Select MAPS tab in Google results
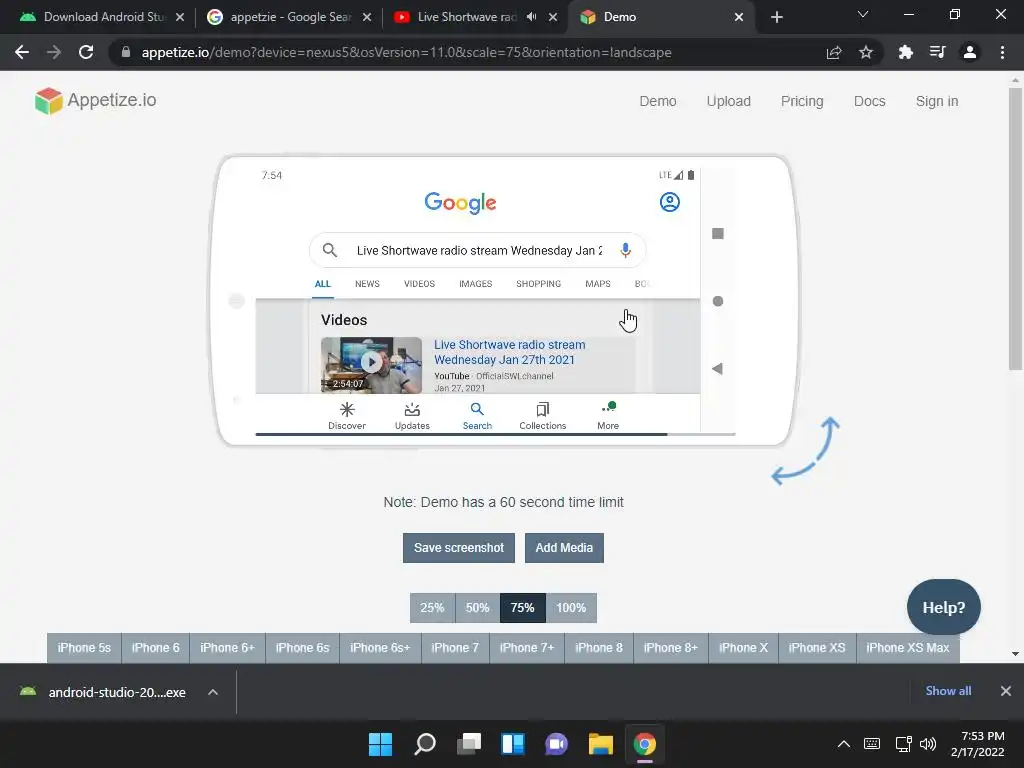This screenshot has width=1024, height=768. [598, 284]
